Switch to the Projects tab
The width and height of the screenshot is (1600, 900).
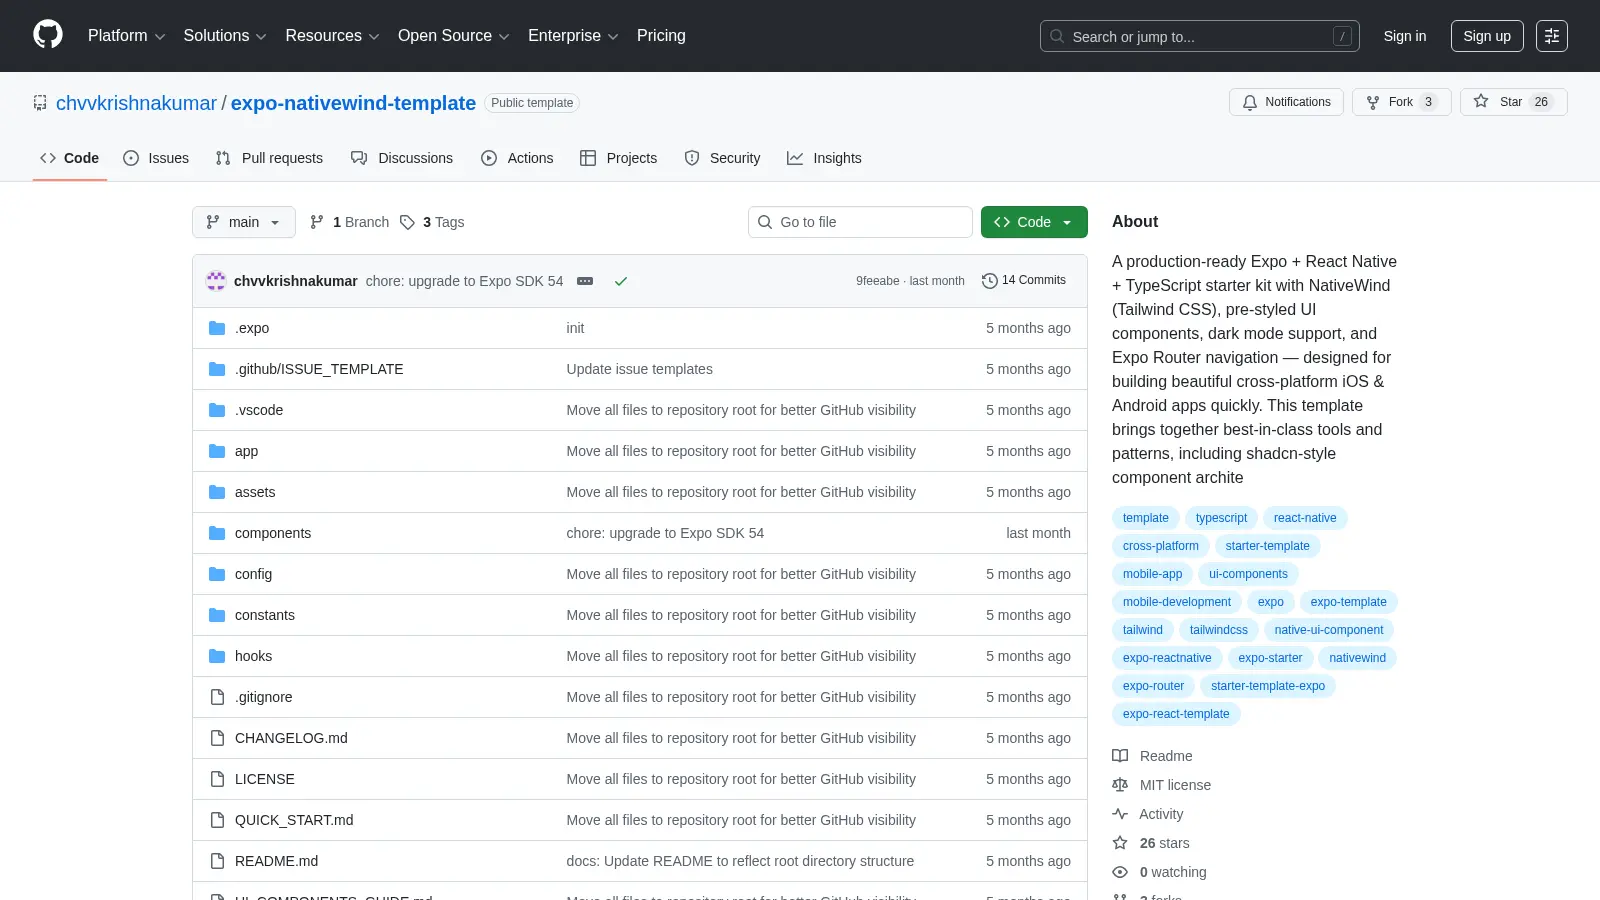pyautogui.click(x=619, y=158)
